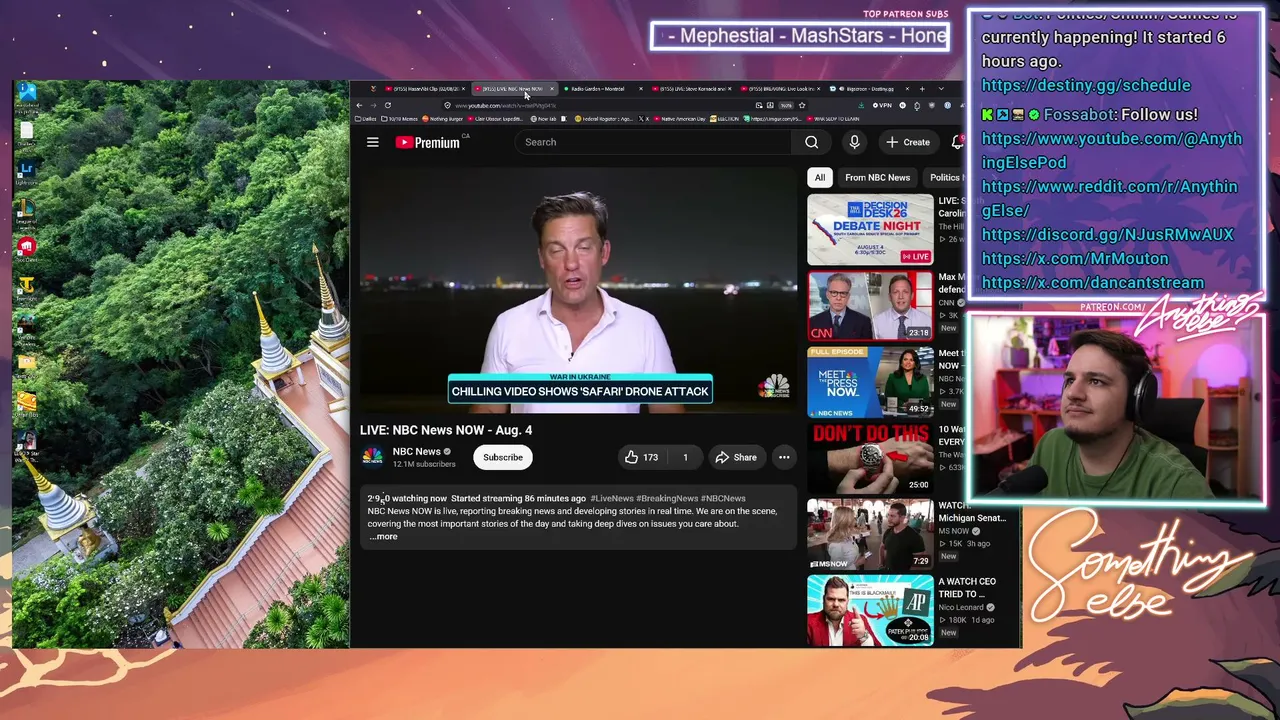Subscribe to the NBC News channel
The height and width of the screenshot is (720, 1280).
click(x=503, y=457)
